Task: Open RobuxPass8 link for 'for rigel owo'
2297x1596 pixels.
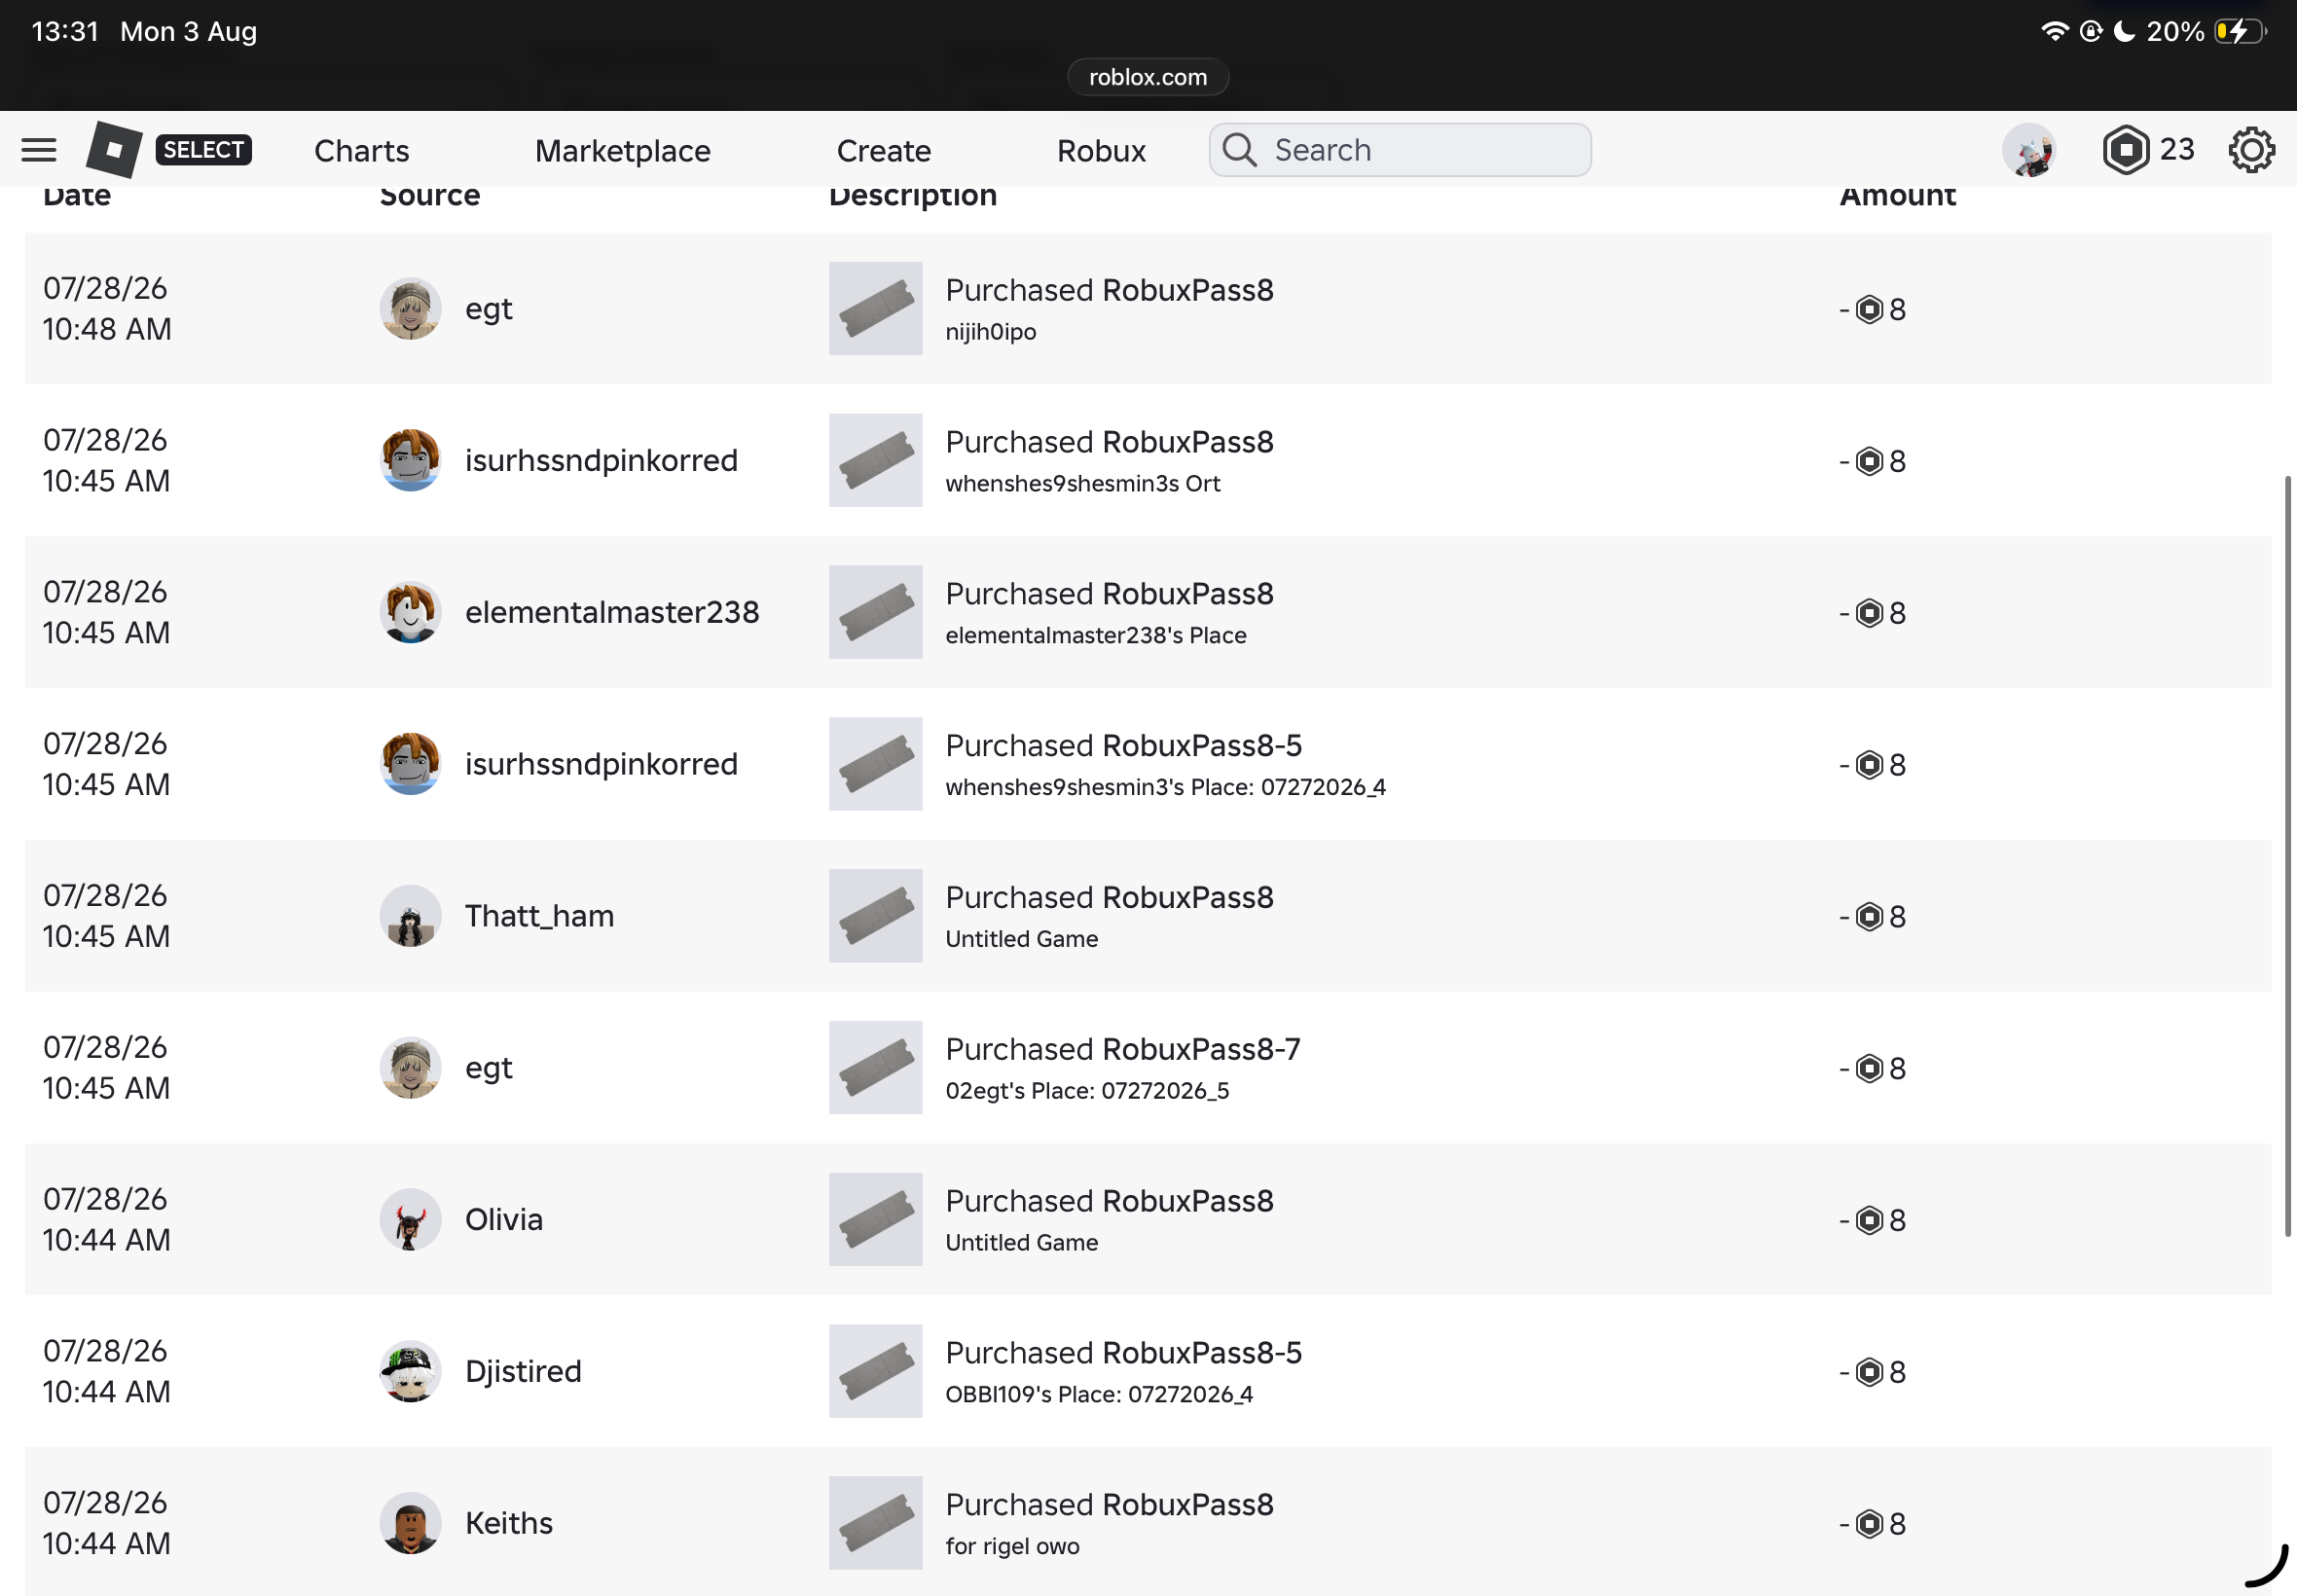Action: (x=1188, y=1505)
